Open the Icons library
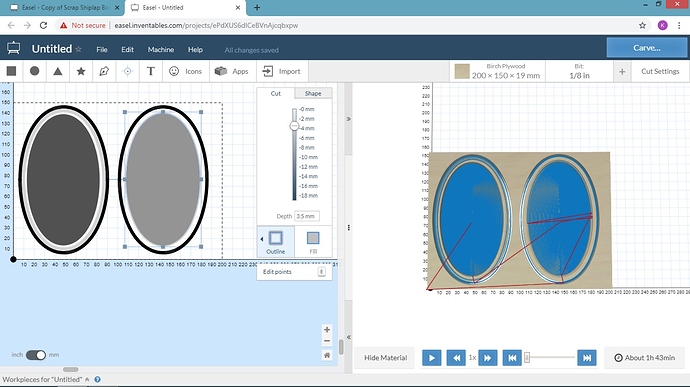The height and width of the screenshot is (387, 690). [185, 71]
